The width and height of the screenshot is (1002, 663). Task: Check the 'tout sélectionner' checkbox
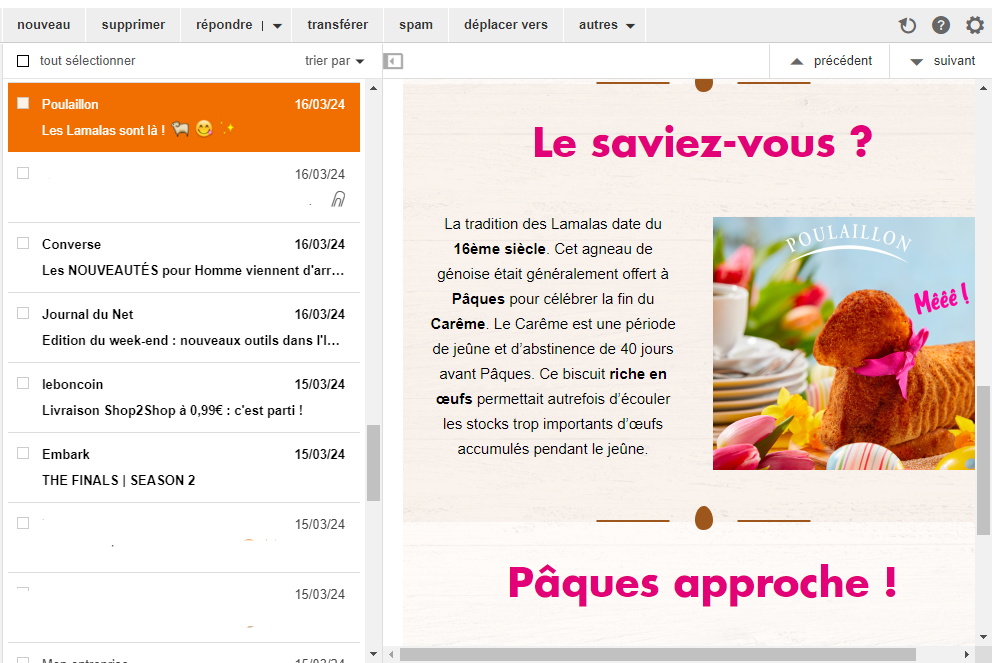[x=23, y=61]
